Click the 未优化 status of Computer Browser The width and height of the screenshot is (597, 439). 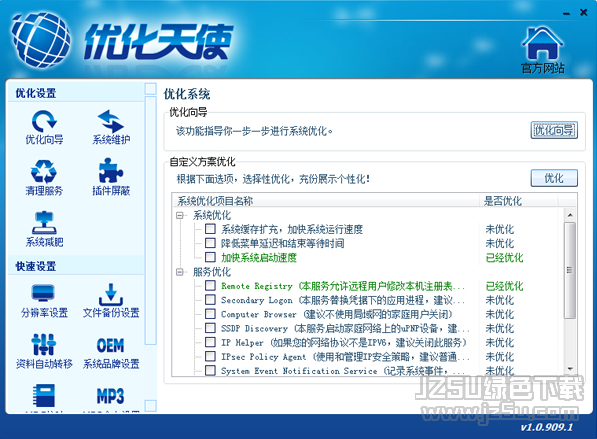pyautogui.click(x=500, y=314)
